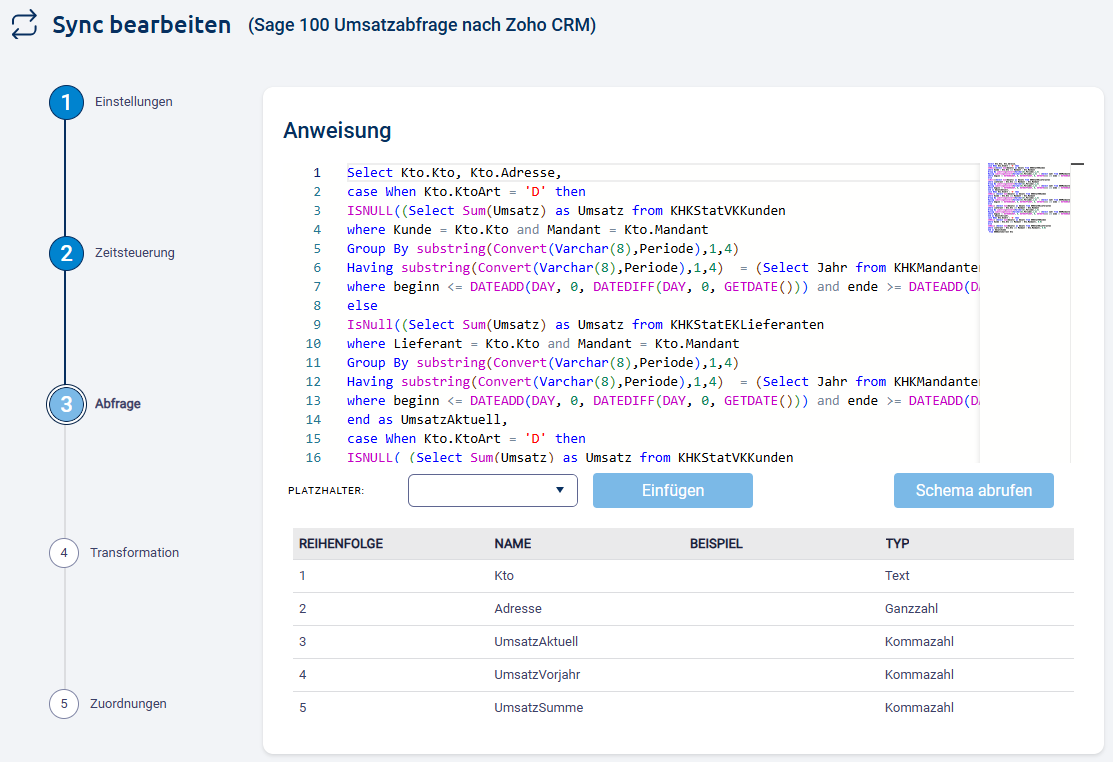Click the REIHENFOLGE column header
Viewport: 1113px width, 762px height.
point(341,544)
